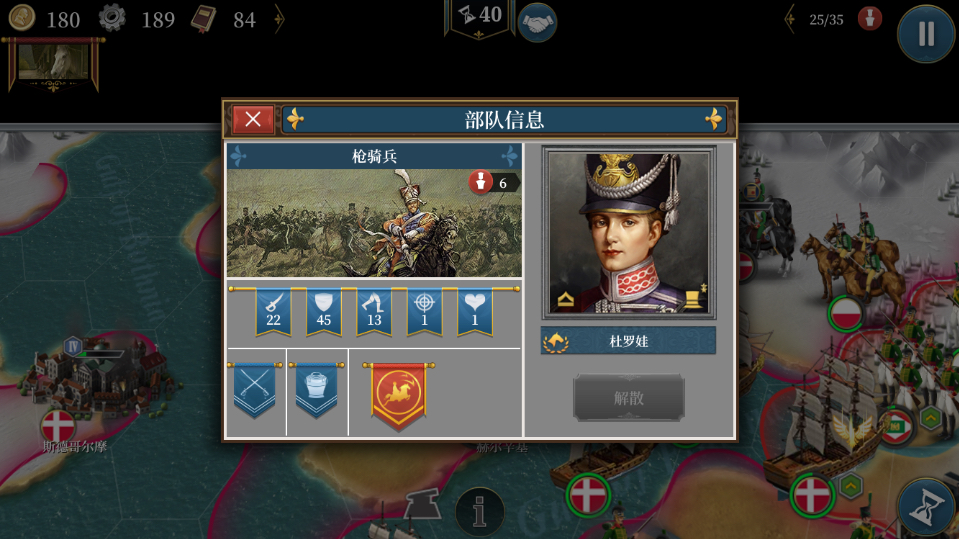This screenshot has height=539, width=959.
Task: Open the horse banner card at top left
Action: (53, 65)
